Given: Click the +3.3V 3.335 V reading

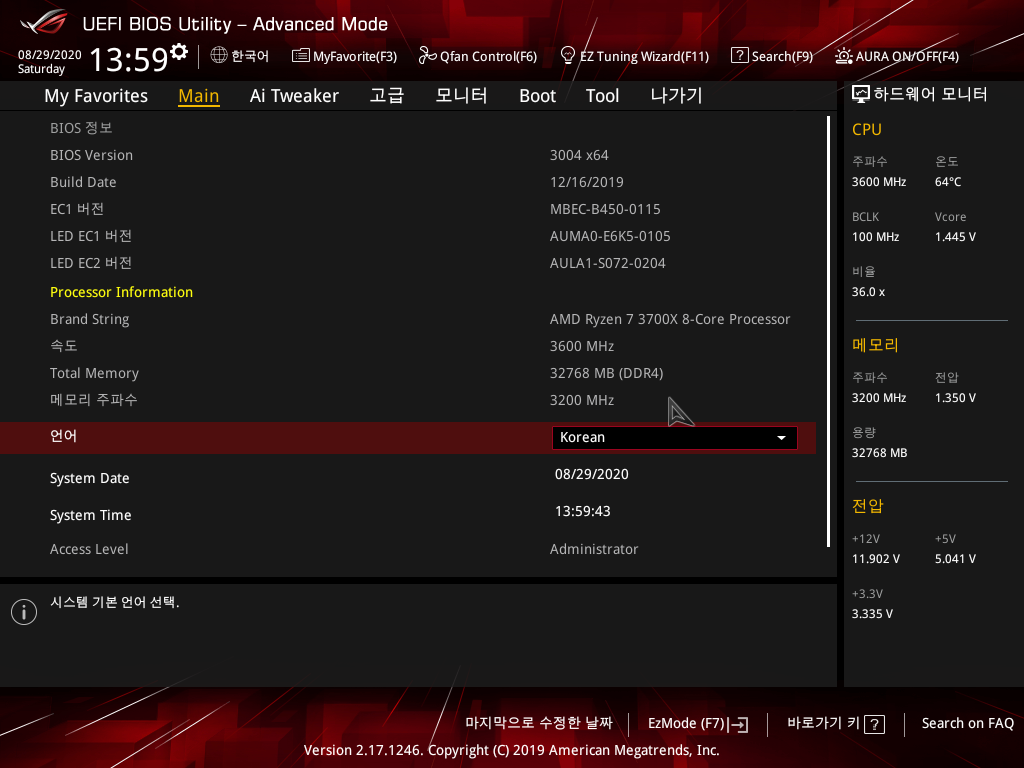Looking at the screenshot, I should [x=872, y=614].
